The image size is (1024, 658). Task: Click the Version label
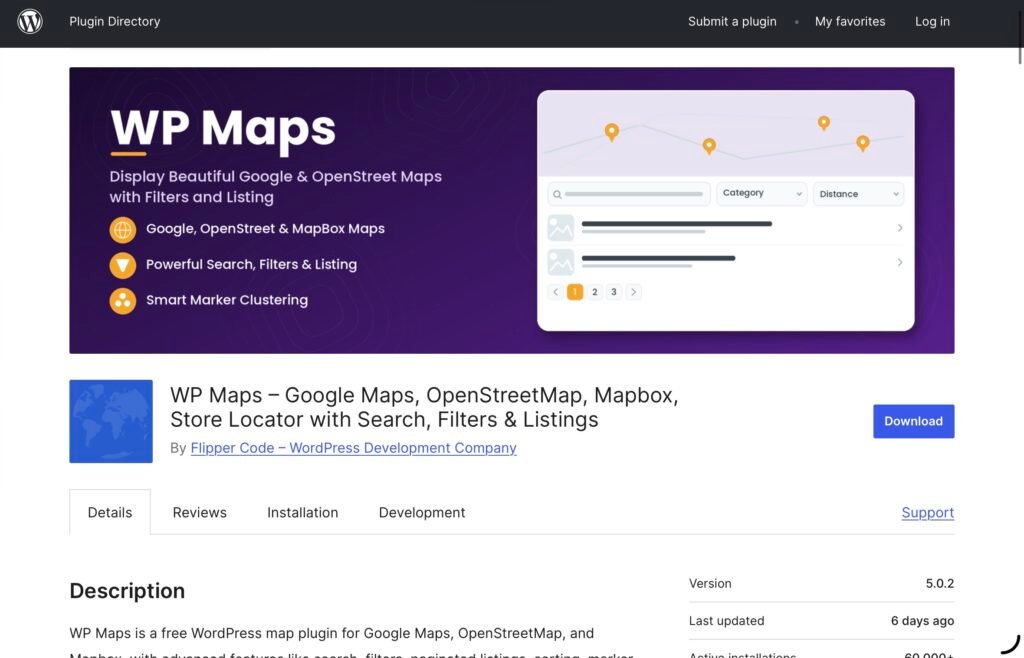[x=710, y=584]
